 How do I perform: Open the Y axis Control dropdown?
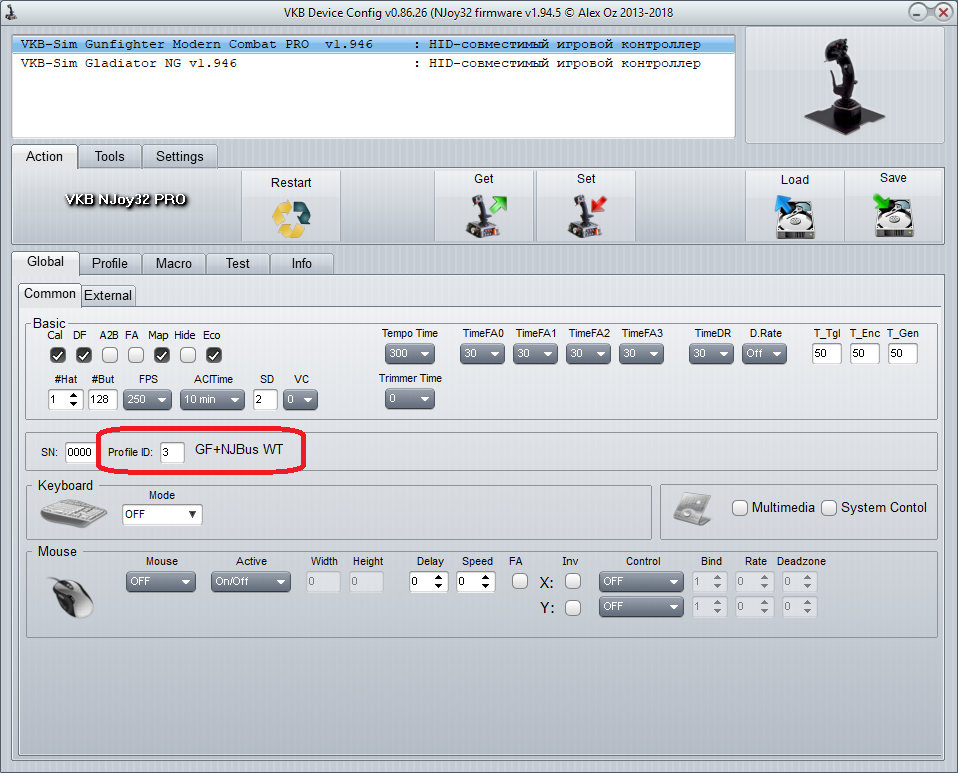641,606
